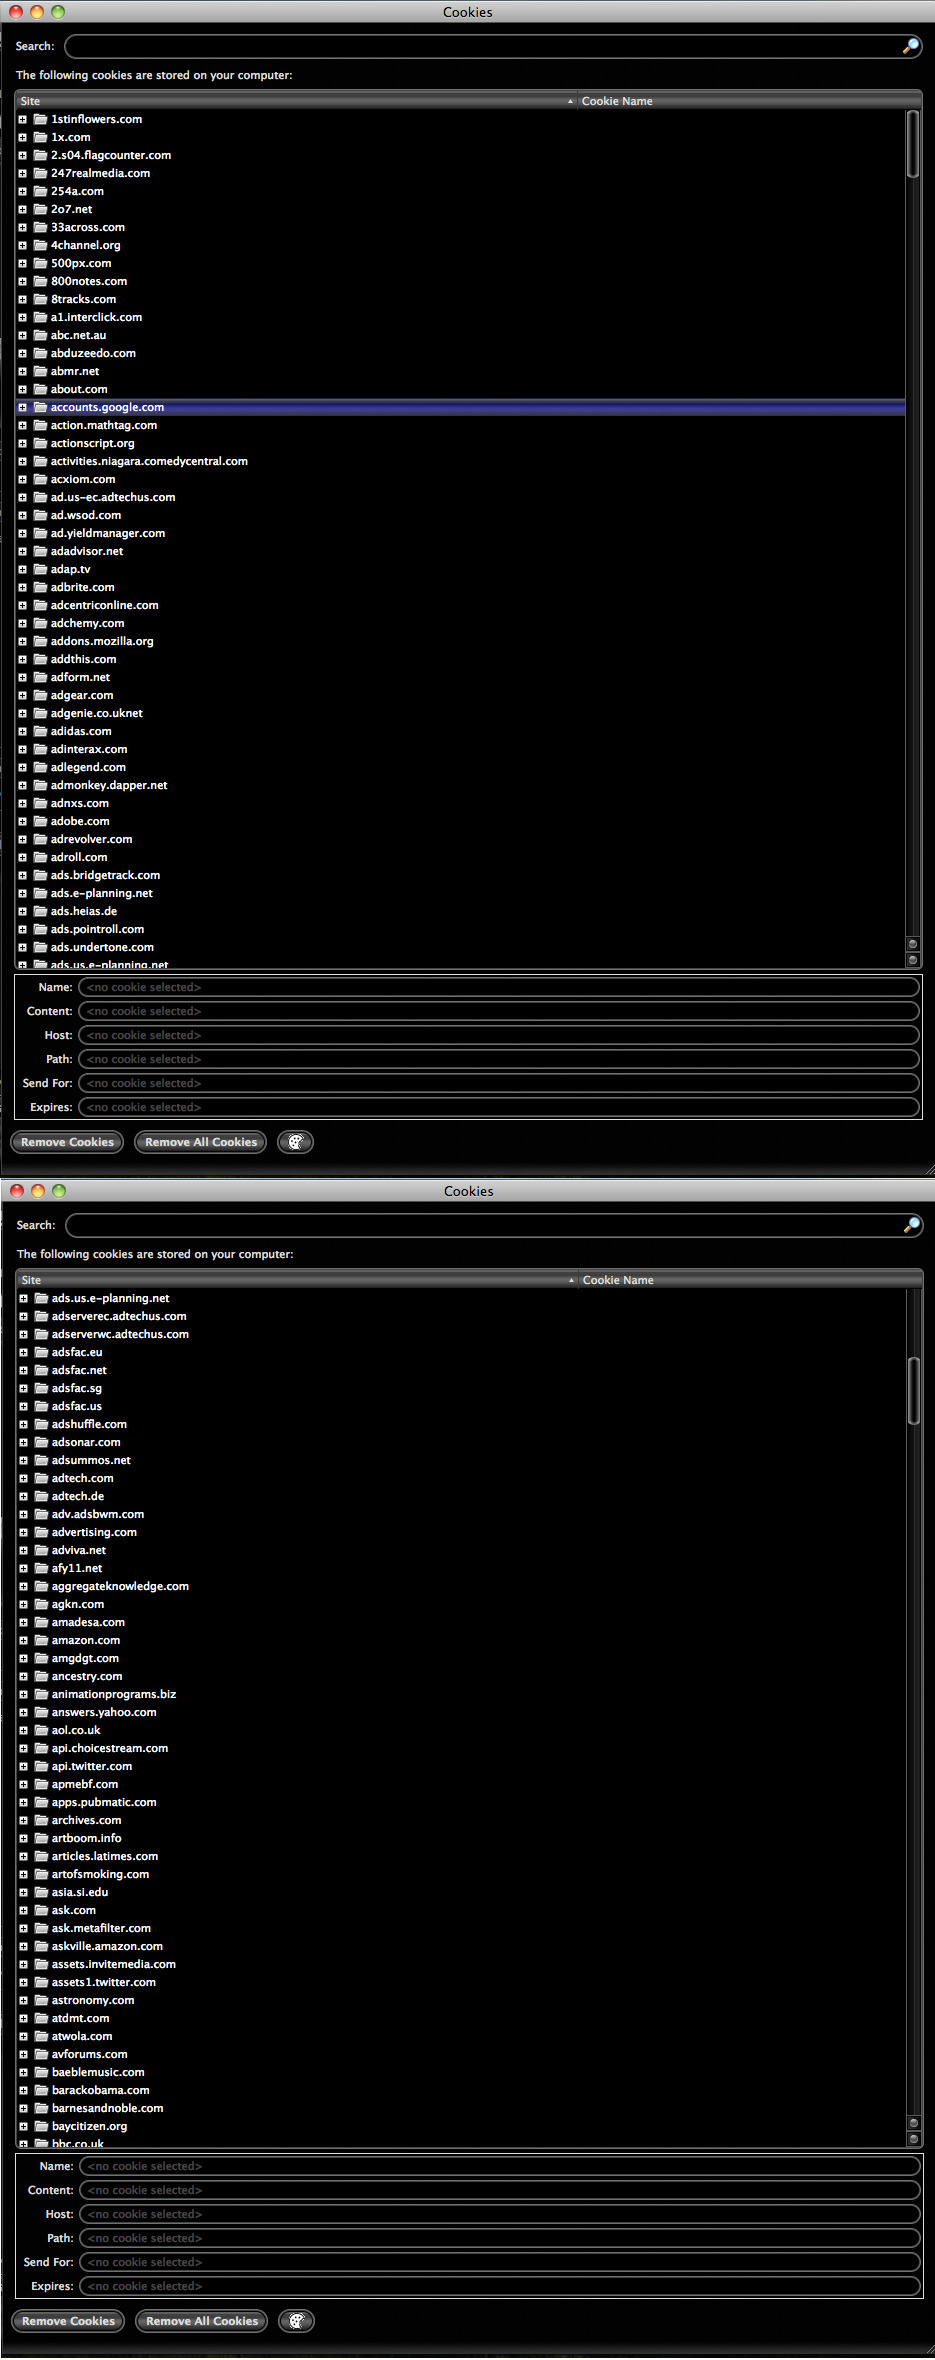
Task: Click Remove All Cookies in the window listing 1stinflowers.com
Action: [x=201, y=1142]
